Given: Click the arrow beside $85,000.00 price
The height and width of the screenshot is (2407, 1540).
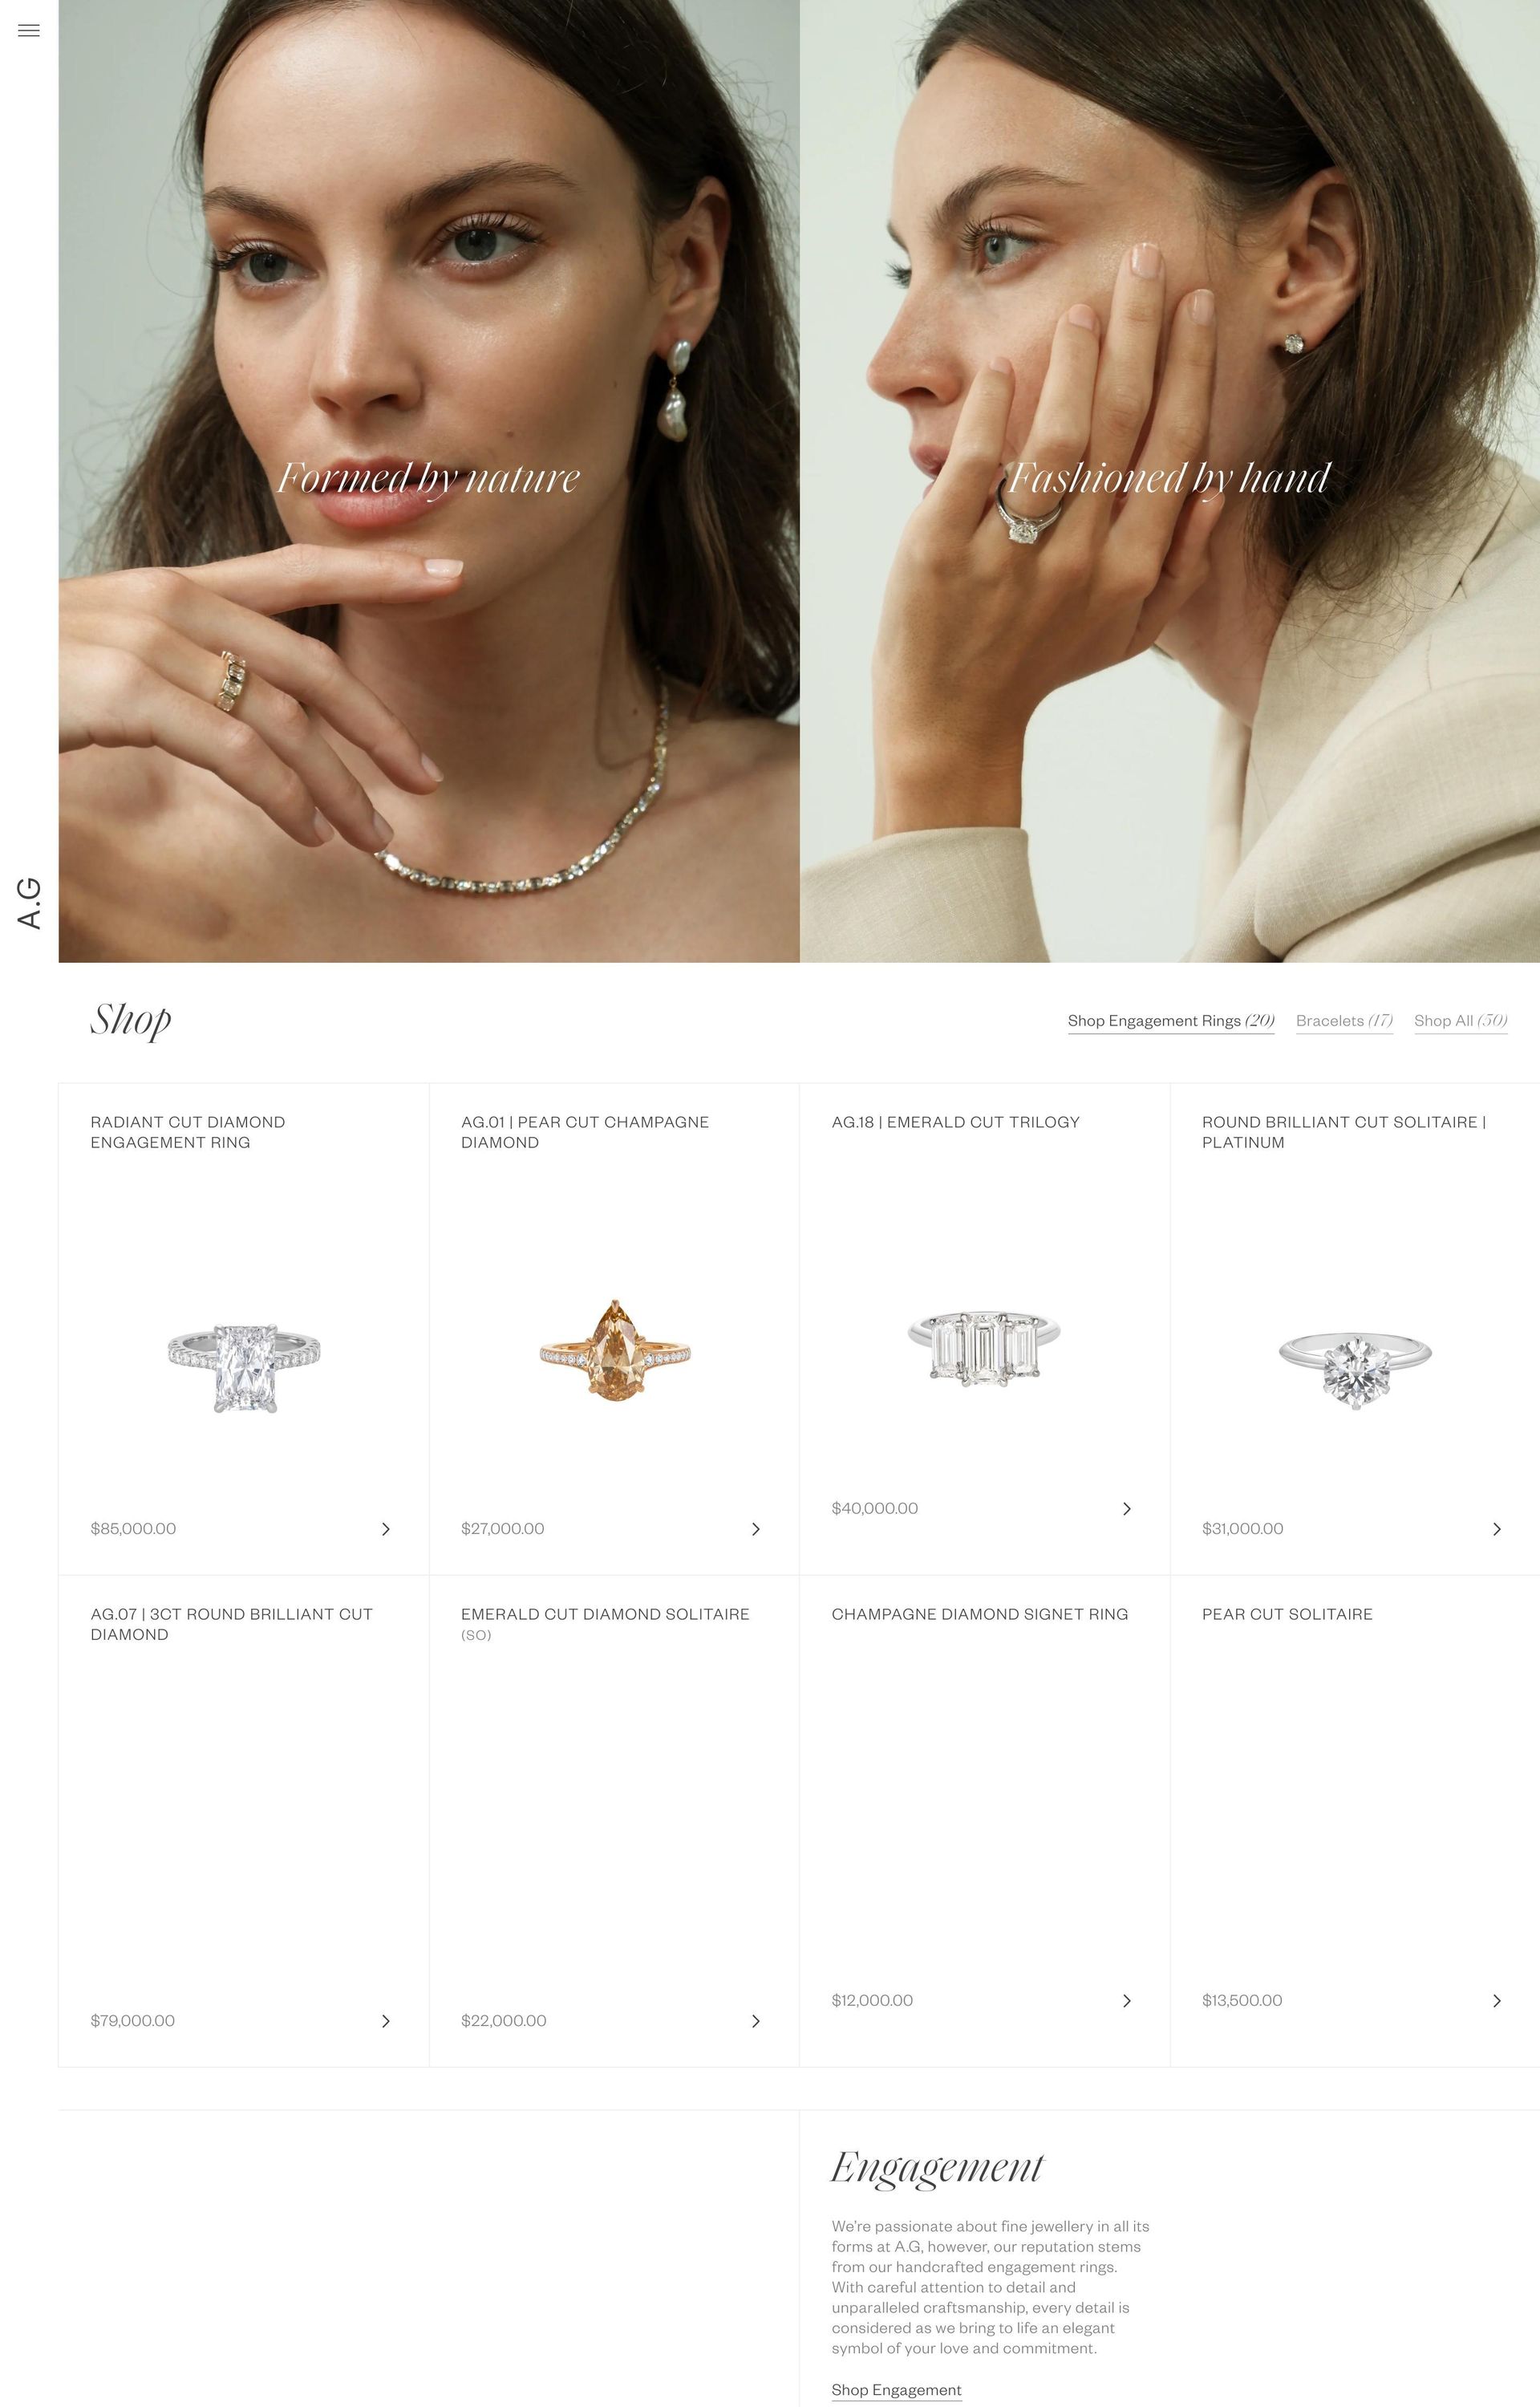Looking at the screenshot, I should pos(386,1529).
